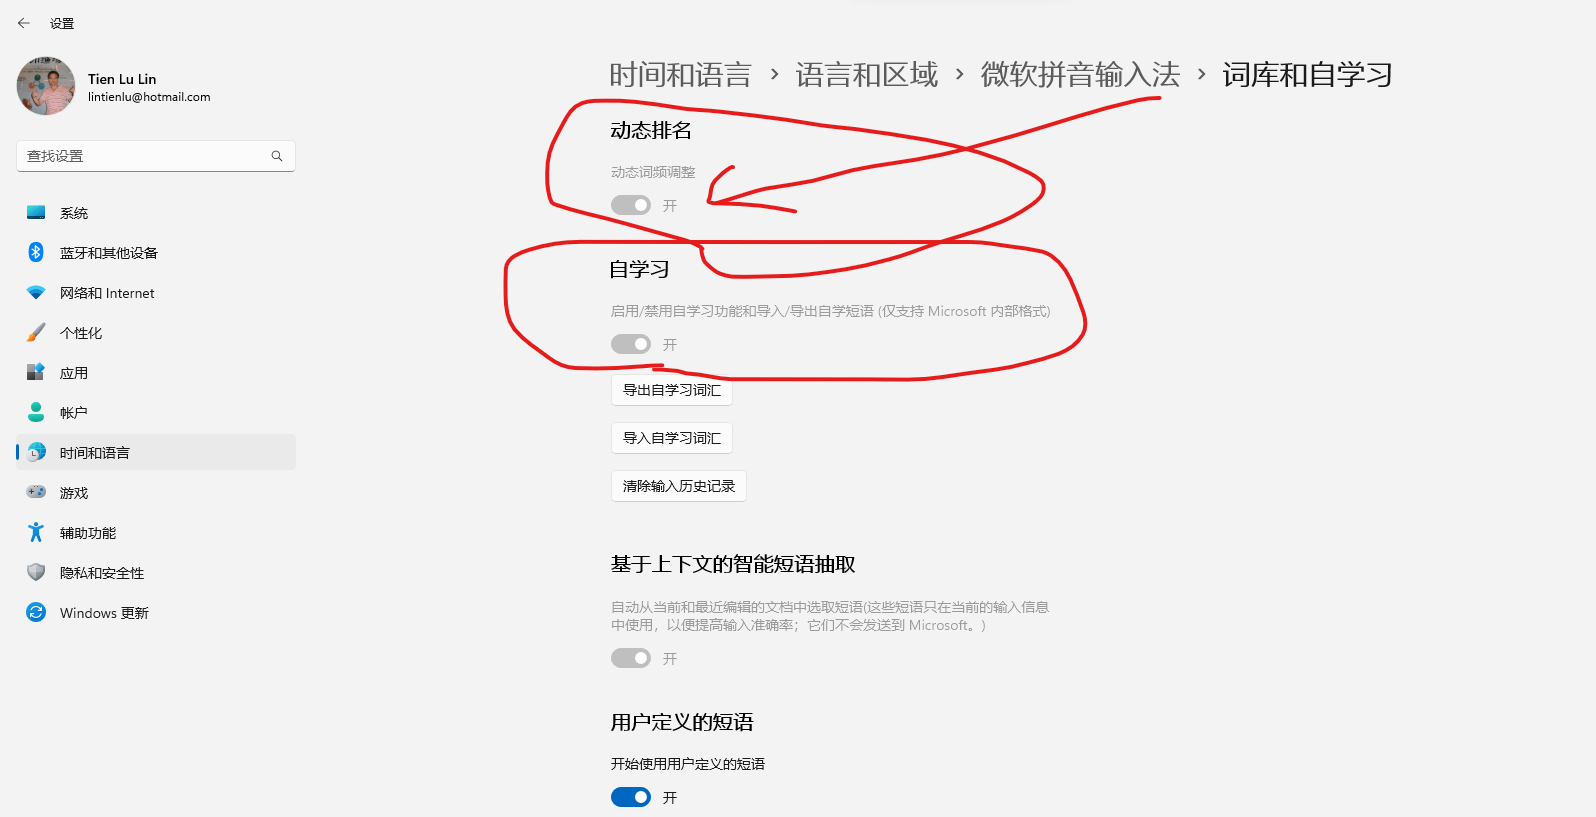Select the 网络和 Internet wifi icon
Screen dimensions: 1596x817
[36, 292]
